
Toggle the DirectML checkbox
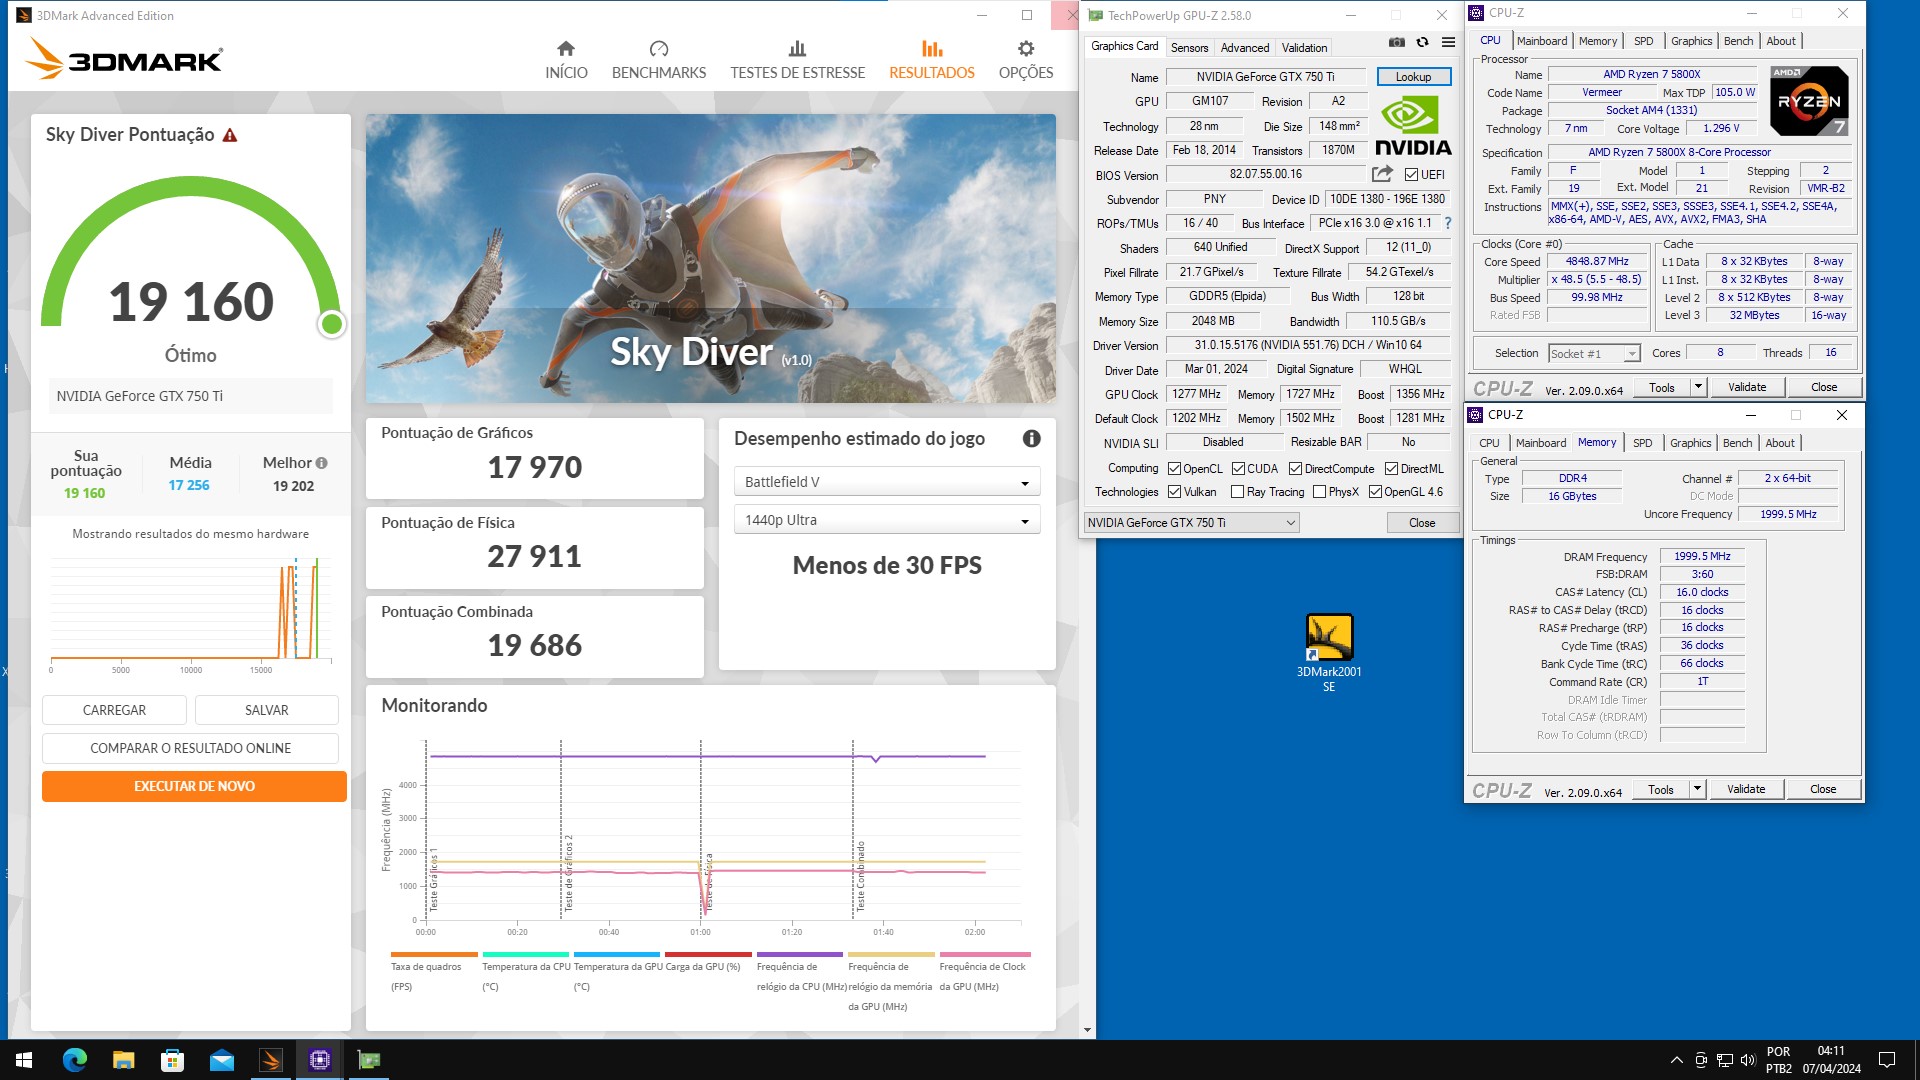[1391, 468]
